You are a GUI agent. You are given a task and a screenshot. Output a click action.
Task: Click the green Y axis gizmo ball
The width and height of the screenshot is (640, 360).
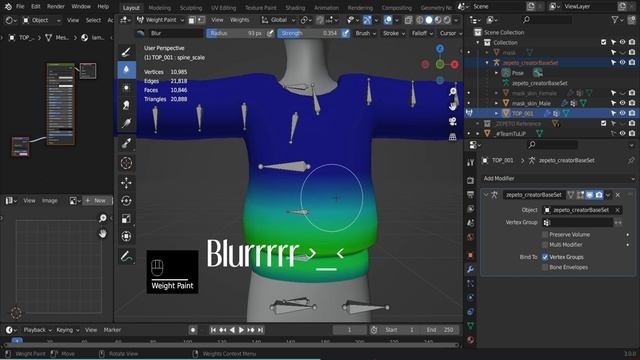click(x=440, y=64)
